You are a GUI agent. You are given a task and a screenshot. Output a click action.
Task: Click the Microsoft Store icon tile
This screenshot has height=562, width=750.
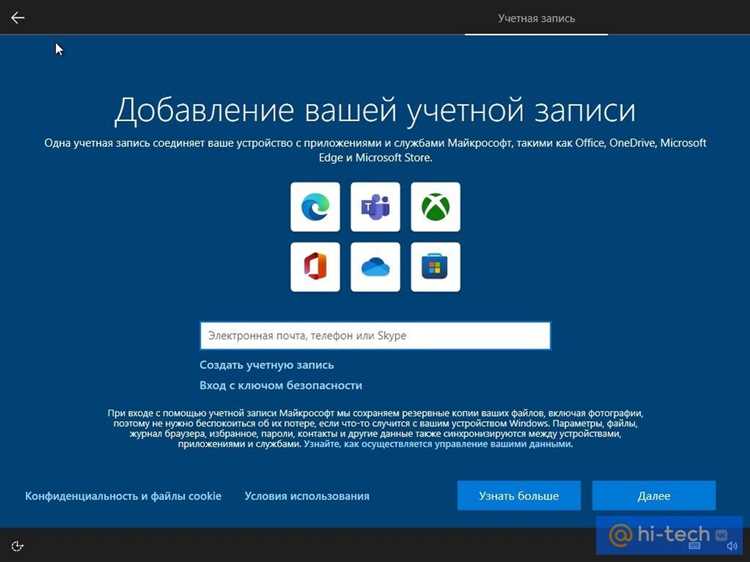(x=435, y=267)
